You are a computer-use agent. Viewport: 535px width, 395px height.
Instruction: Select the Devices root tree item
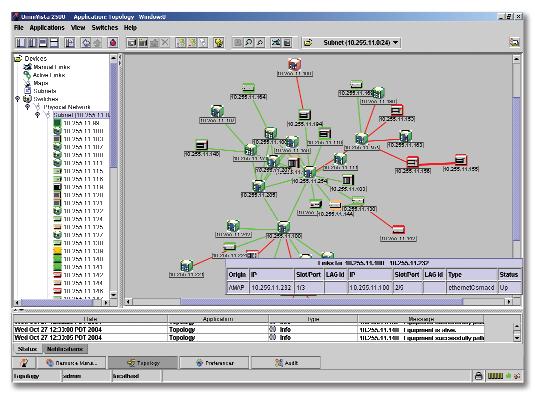point(36,59)
